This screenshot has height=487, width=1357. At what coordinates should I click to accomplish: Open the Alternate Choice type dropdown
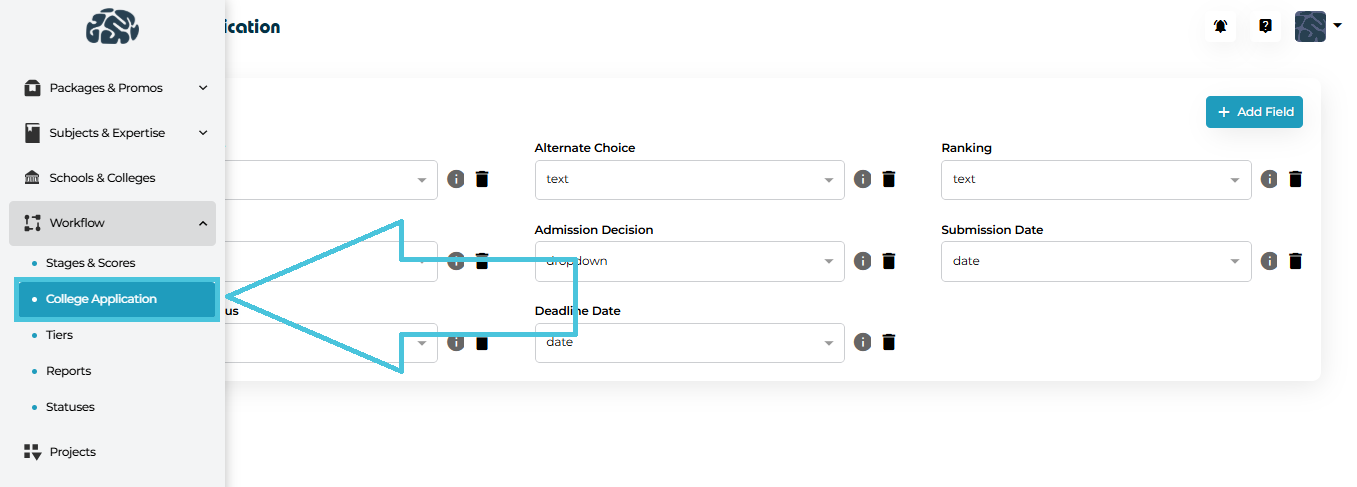point(689,180)
